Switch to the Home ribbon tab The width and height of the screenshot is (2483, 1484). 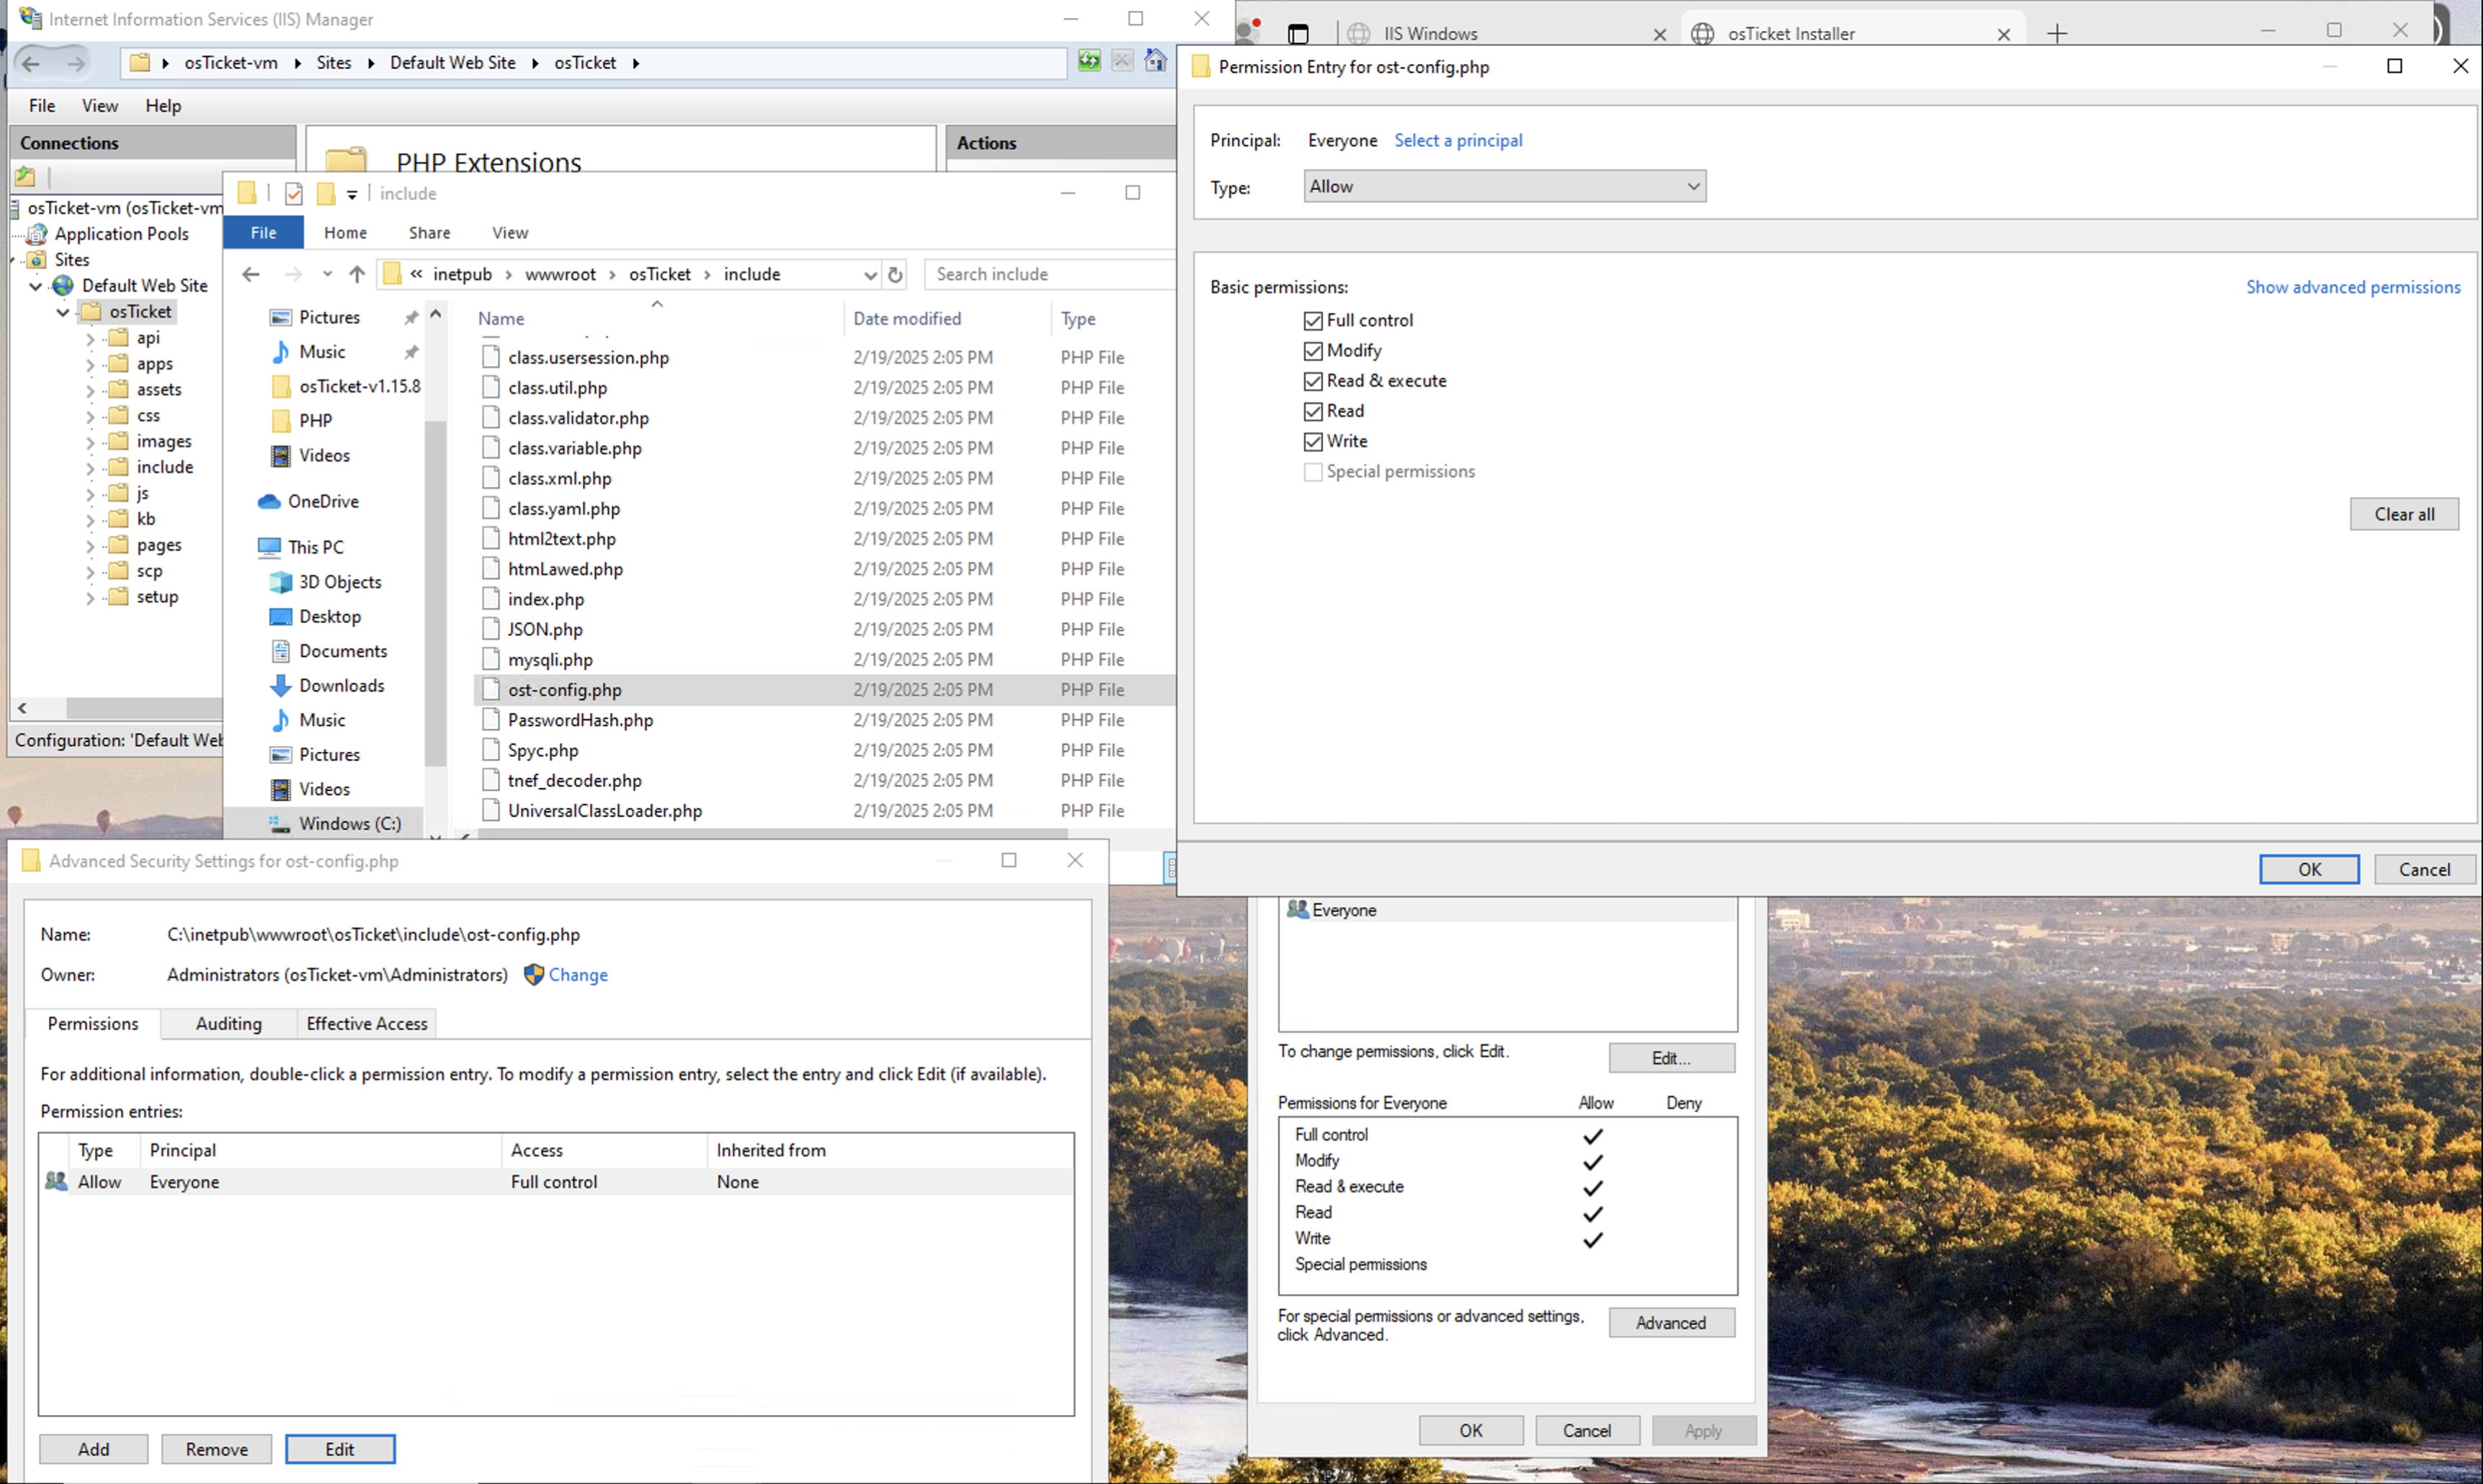[345, 233]
